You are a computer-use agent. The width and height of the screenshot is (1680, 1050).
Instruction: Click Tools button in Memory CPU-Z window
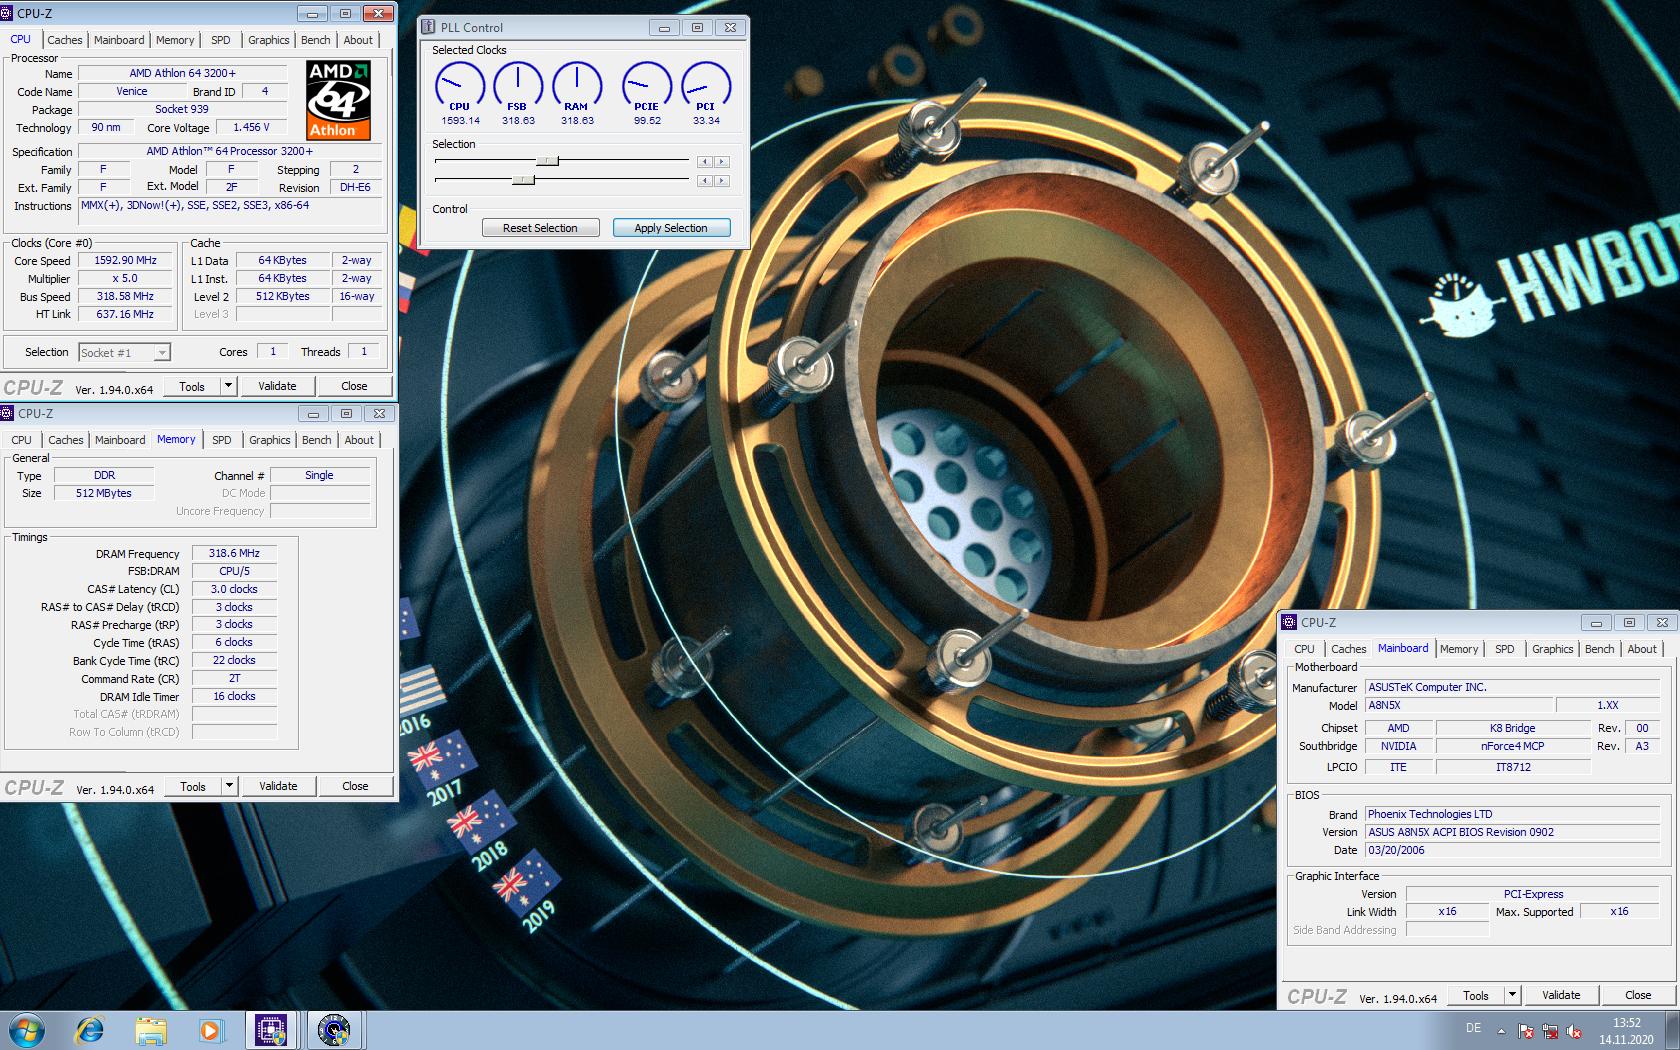click(193, 786)
